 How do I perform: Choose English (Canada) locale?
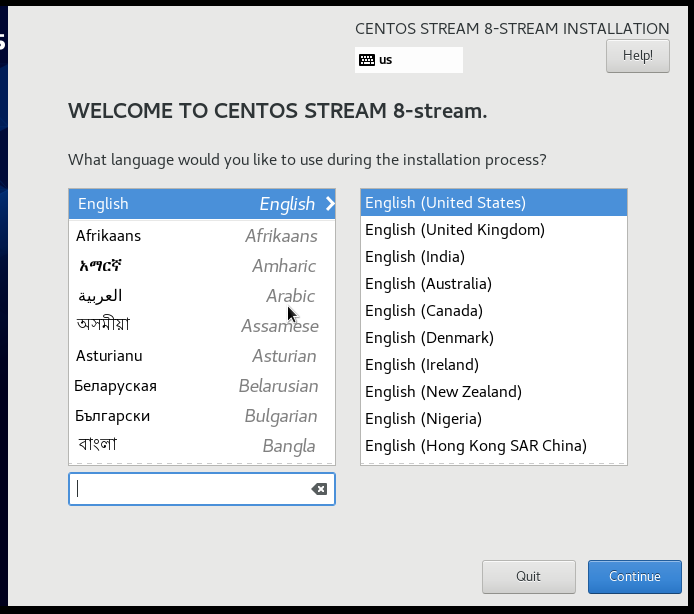494,311
